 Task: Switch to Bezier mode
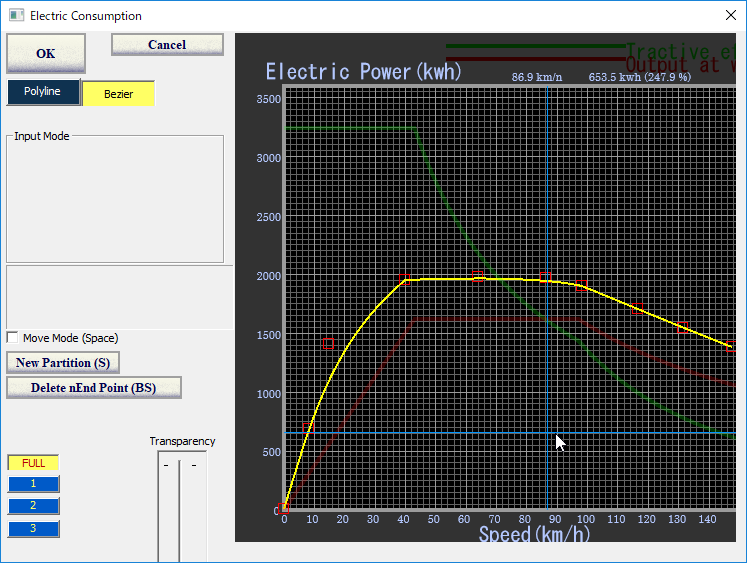click(x=119, y=94)
